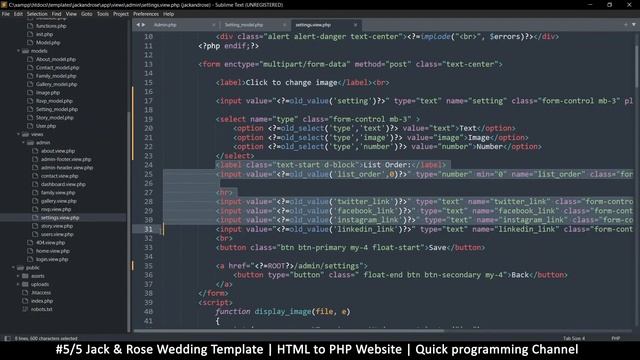
Task: Open 404.view.php file
Action: click(x=50, y=243)
